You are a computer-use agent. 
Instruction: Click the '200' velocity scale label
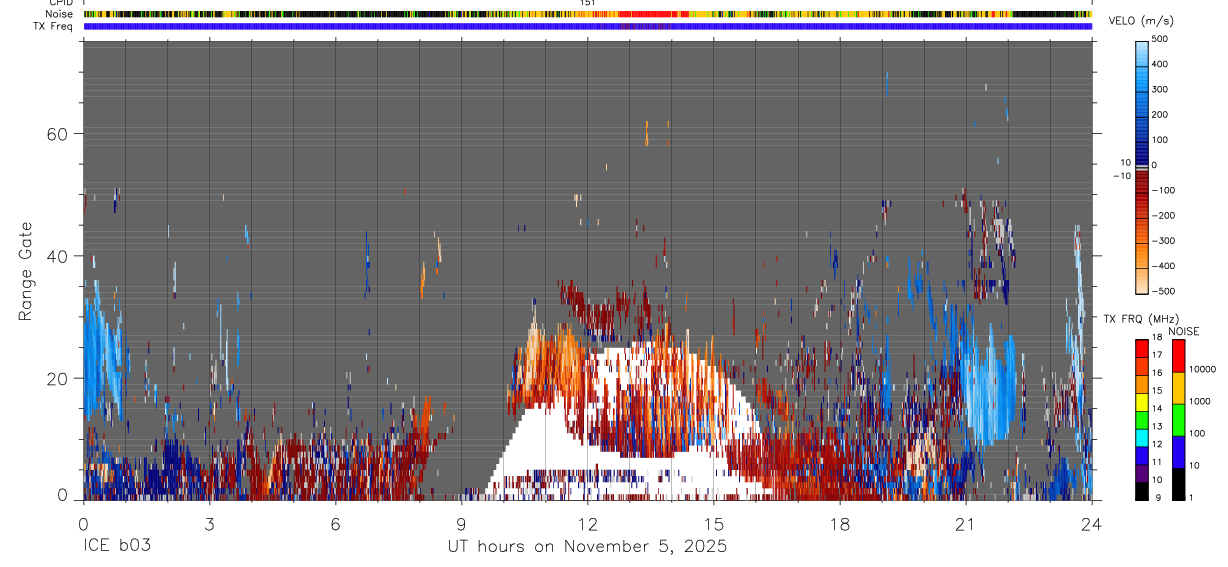[1161, 115]
